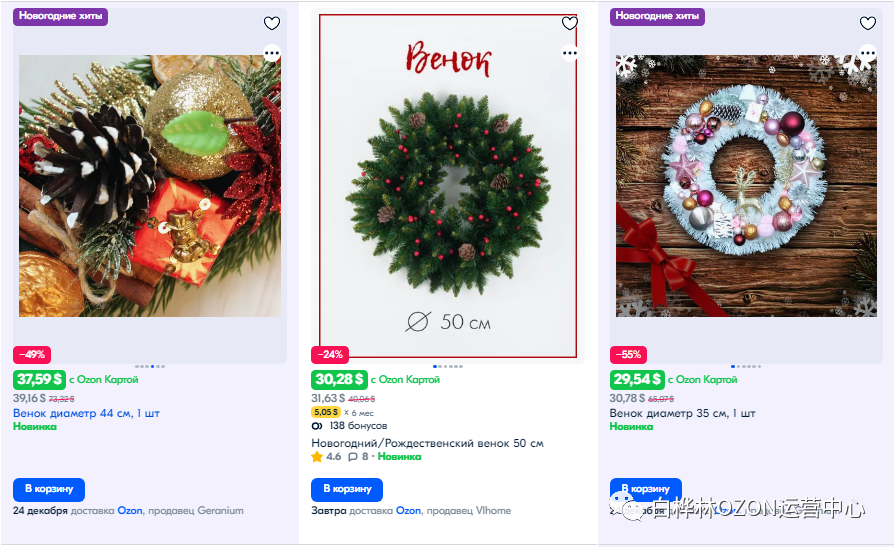This screenshot has width=894, height=547.
Task: Open reviews via the comment bubble icon
Action: (353, 457)
